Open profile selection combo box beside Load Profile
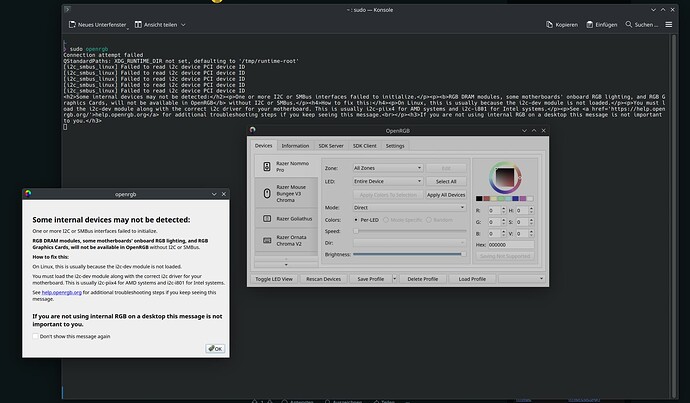This screenshot has width=690, height=403. click(x=521, y=279)
